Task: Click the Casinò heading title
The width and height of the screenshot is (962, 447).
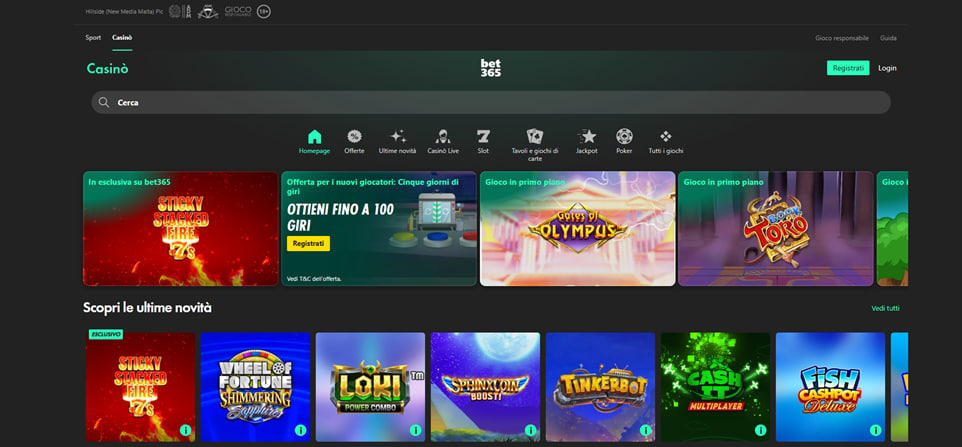Action: click(107, 69)
